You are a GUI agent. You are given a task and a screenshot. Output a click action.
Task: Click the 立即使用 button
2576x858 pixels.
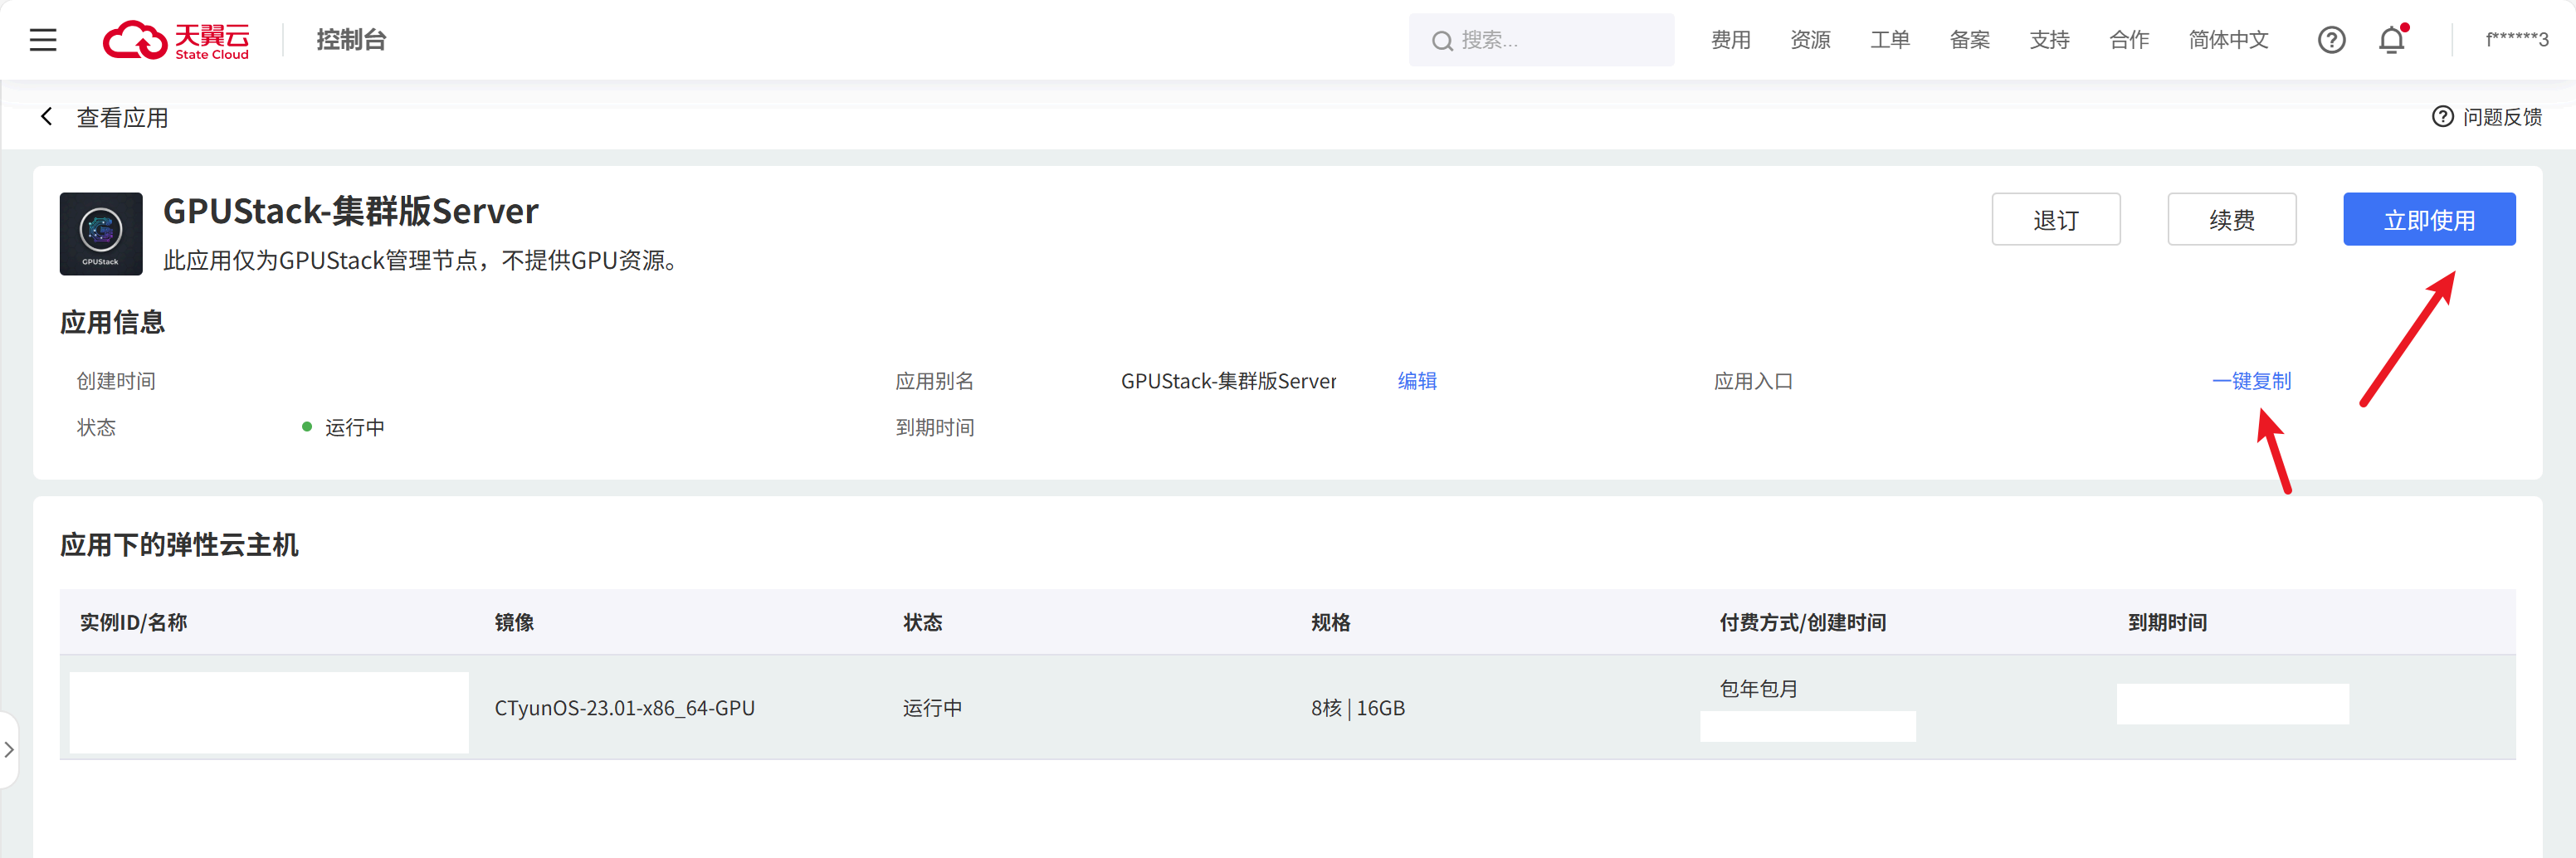[x=2429, y=219]
